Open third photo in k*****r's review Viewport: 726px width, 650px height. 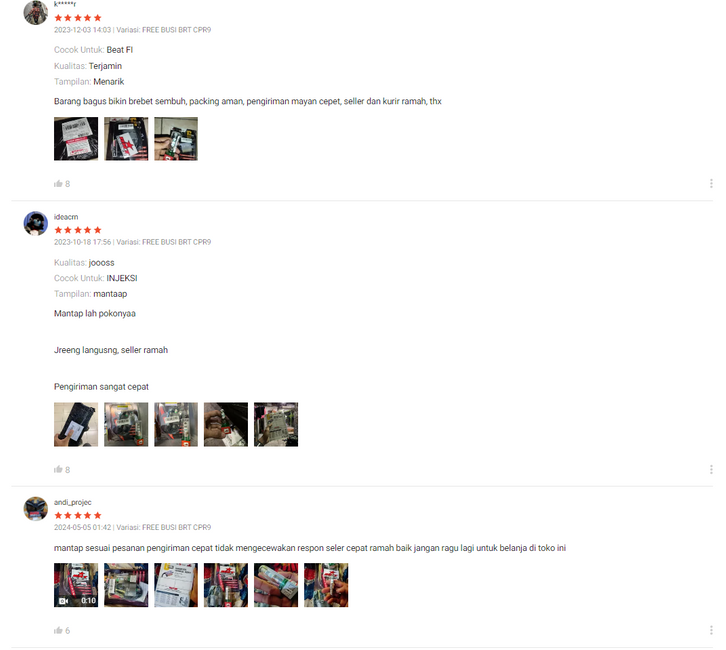pos(176,139)
